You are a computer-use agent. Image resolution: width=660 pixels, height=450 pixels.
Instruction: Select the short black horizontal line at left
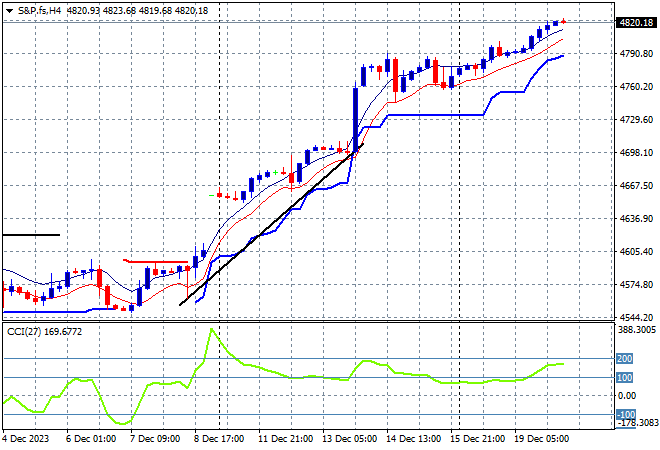click(x=31, y=235)
